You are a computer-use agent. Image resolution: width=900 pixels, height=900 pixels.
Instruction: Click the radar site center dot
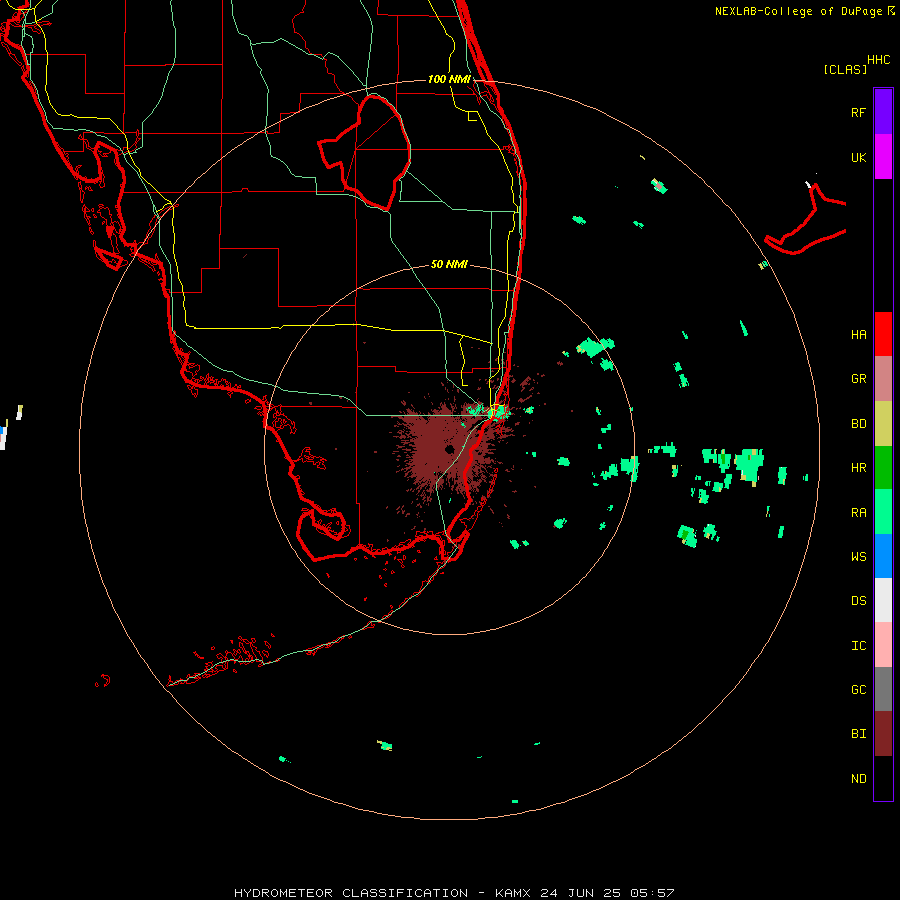[449, 449]
